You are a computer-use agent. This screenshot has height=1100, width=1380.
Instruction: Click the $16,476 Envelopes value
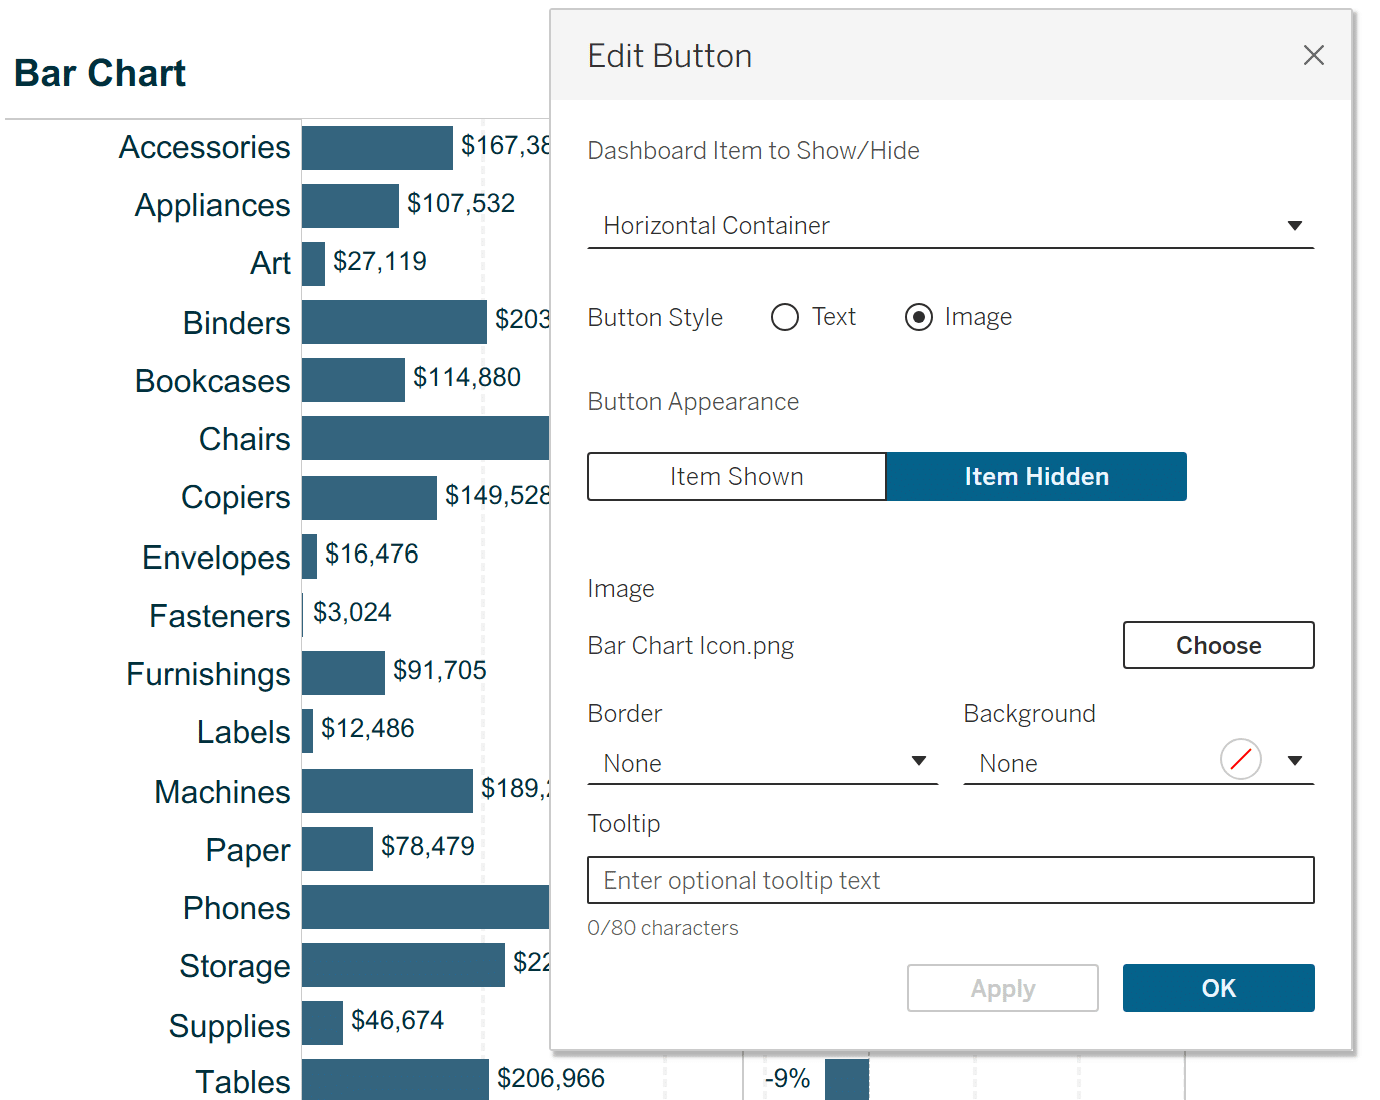click(371, 553)
